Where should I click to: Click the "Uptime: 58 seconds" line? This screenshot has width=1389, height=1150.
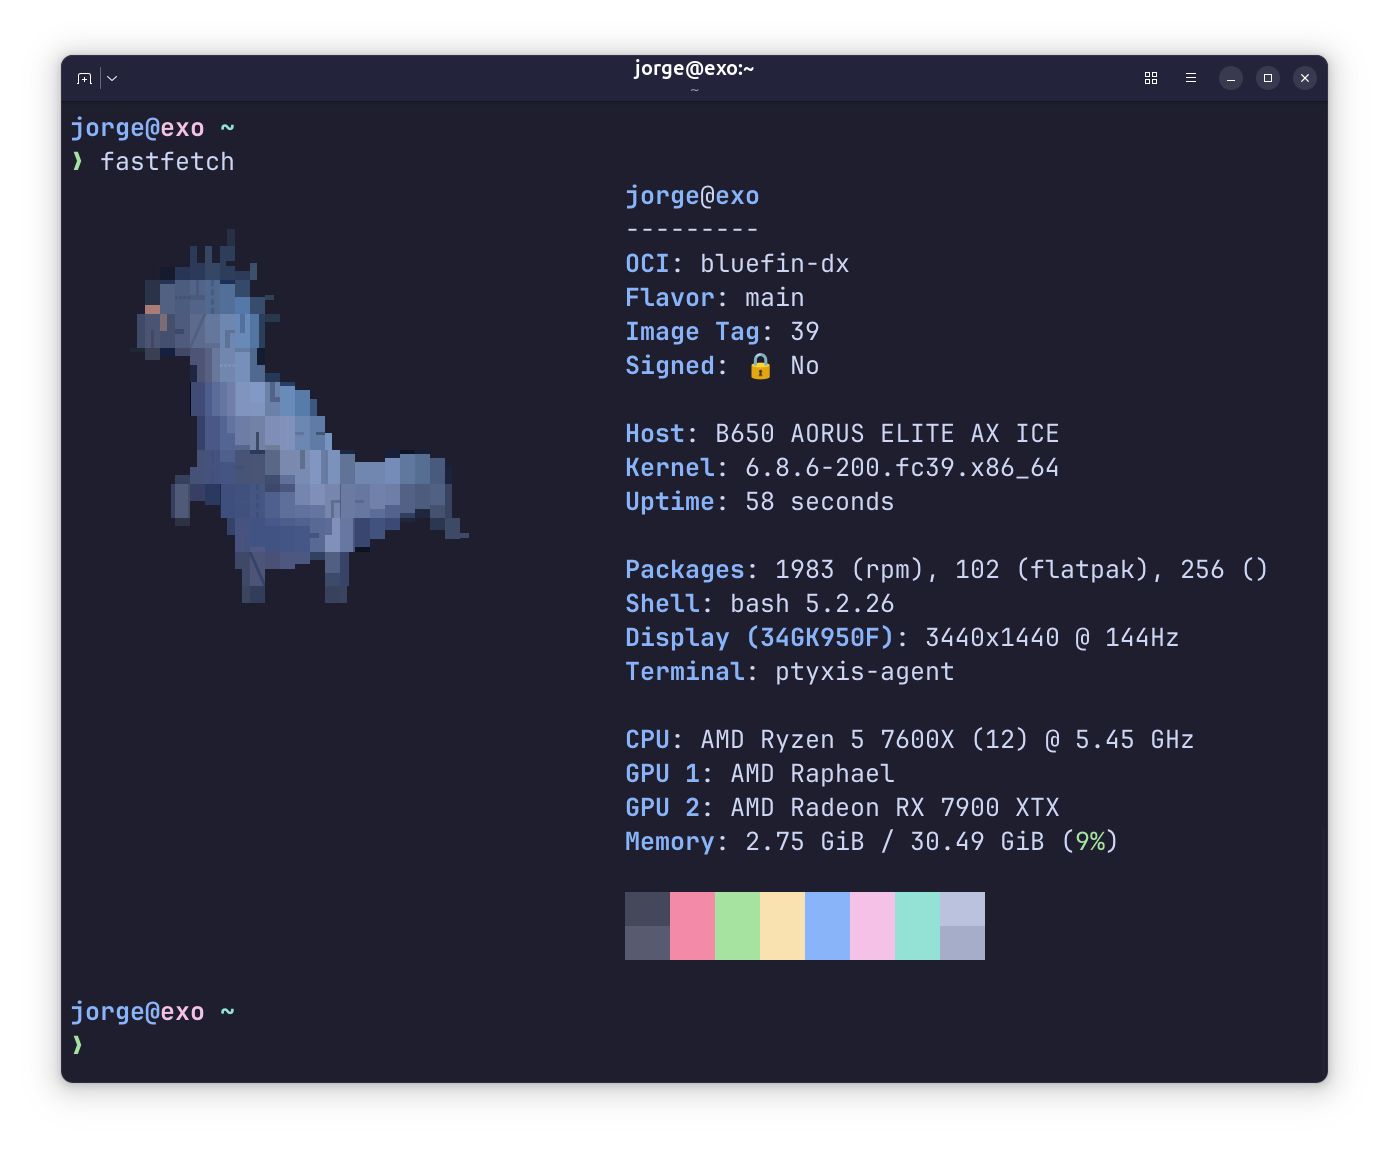pos(760,502)
